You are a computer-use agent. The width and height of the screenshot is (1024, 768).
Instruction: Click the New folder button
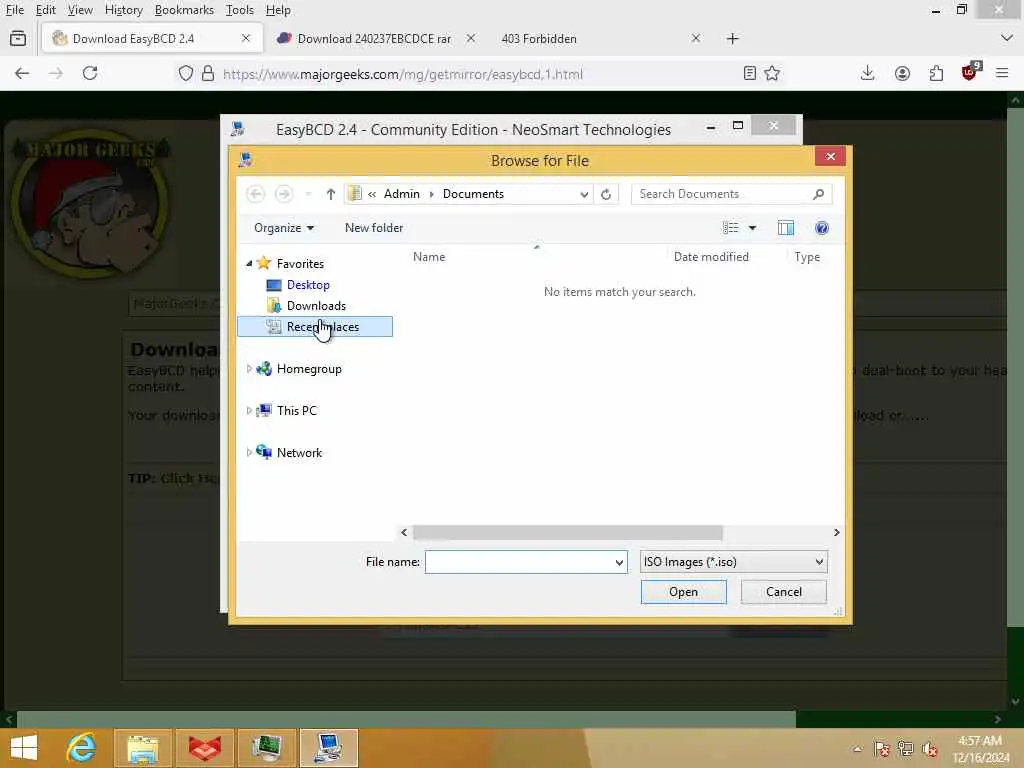(x=374, y=228)
